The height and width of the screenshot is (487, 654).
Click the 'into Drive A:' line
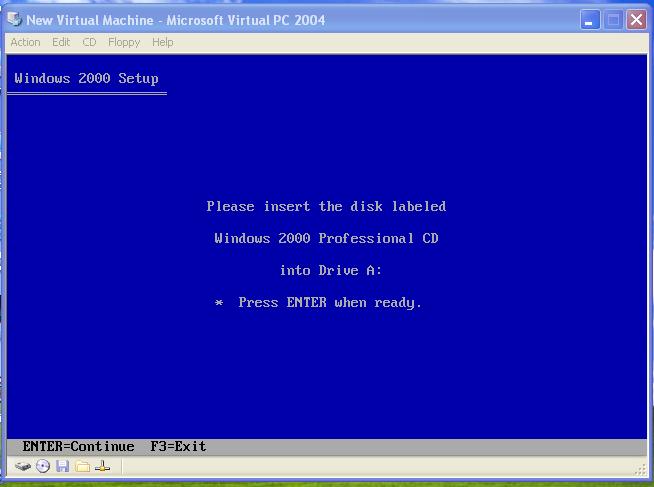coord(331,271)
